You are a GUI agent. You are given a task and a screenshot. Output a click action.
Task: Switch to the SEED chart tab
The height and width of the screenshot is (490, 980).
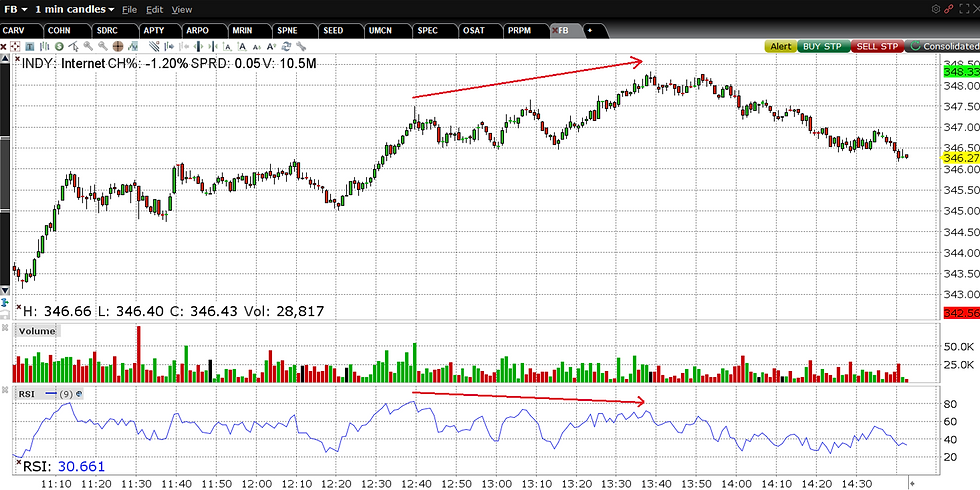pyautogui.click(x=341, y=30)
